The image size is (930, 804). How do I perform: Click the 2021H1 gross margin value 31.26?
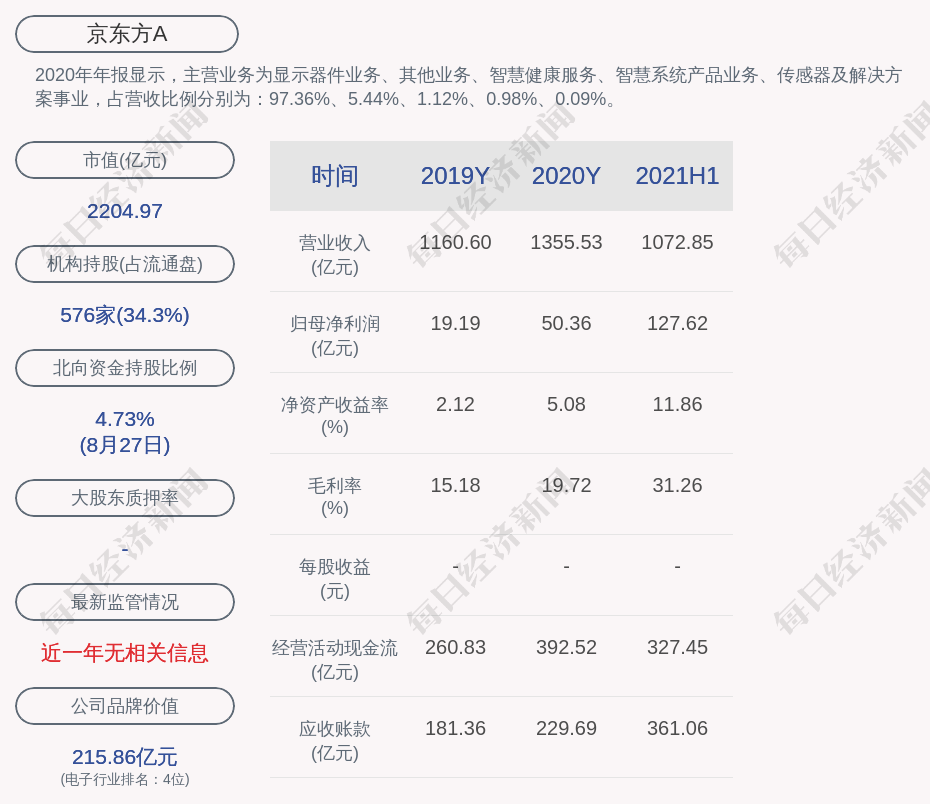click(x=677, y=485)
